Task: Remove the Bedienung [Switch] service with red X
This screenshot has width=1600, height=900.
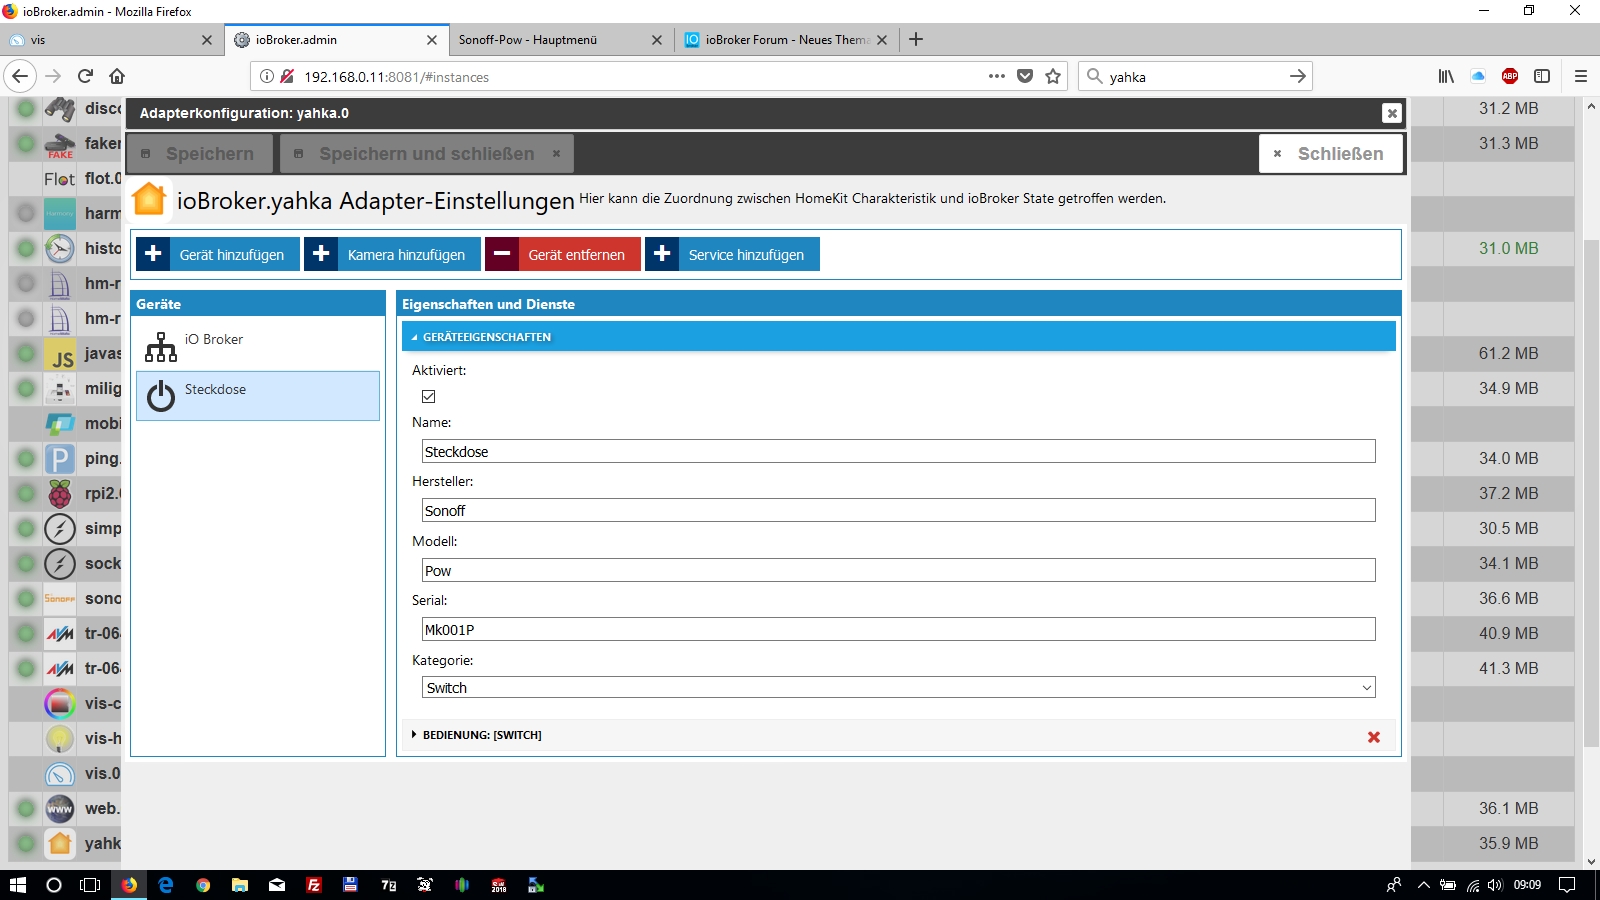Action: [x=1374, y=737]
